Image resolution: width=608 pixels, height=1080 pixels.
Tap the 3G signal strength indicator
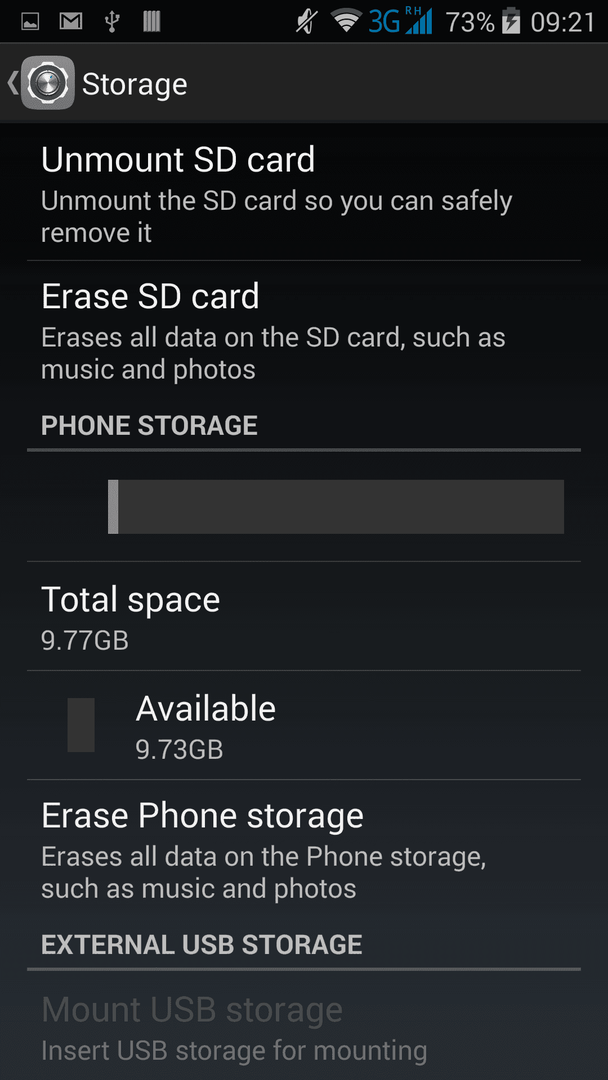(x=401, y=21)
